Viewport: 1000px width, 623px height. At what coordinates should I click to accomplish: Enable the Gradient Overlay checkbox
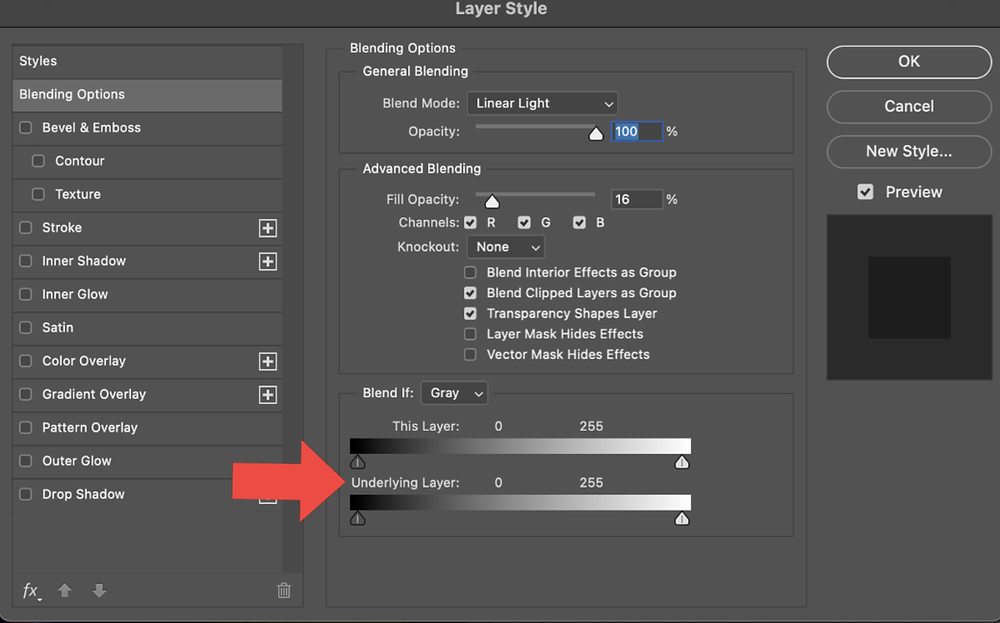click(26, 394)
